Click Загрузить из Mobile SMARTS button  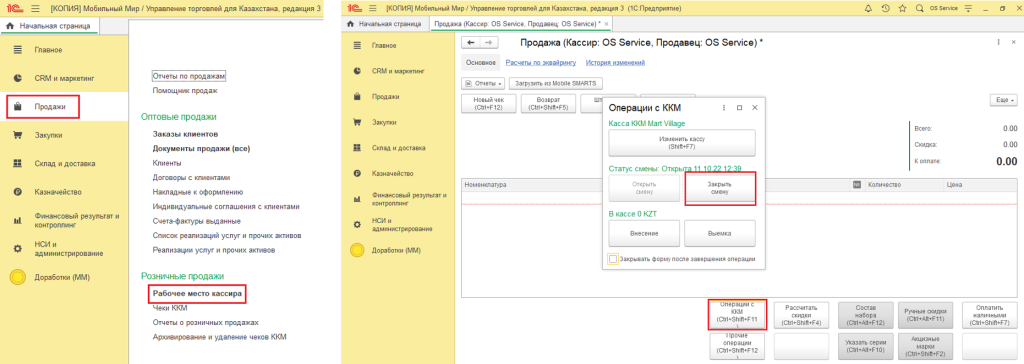556,84
